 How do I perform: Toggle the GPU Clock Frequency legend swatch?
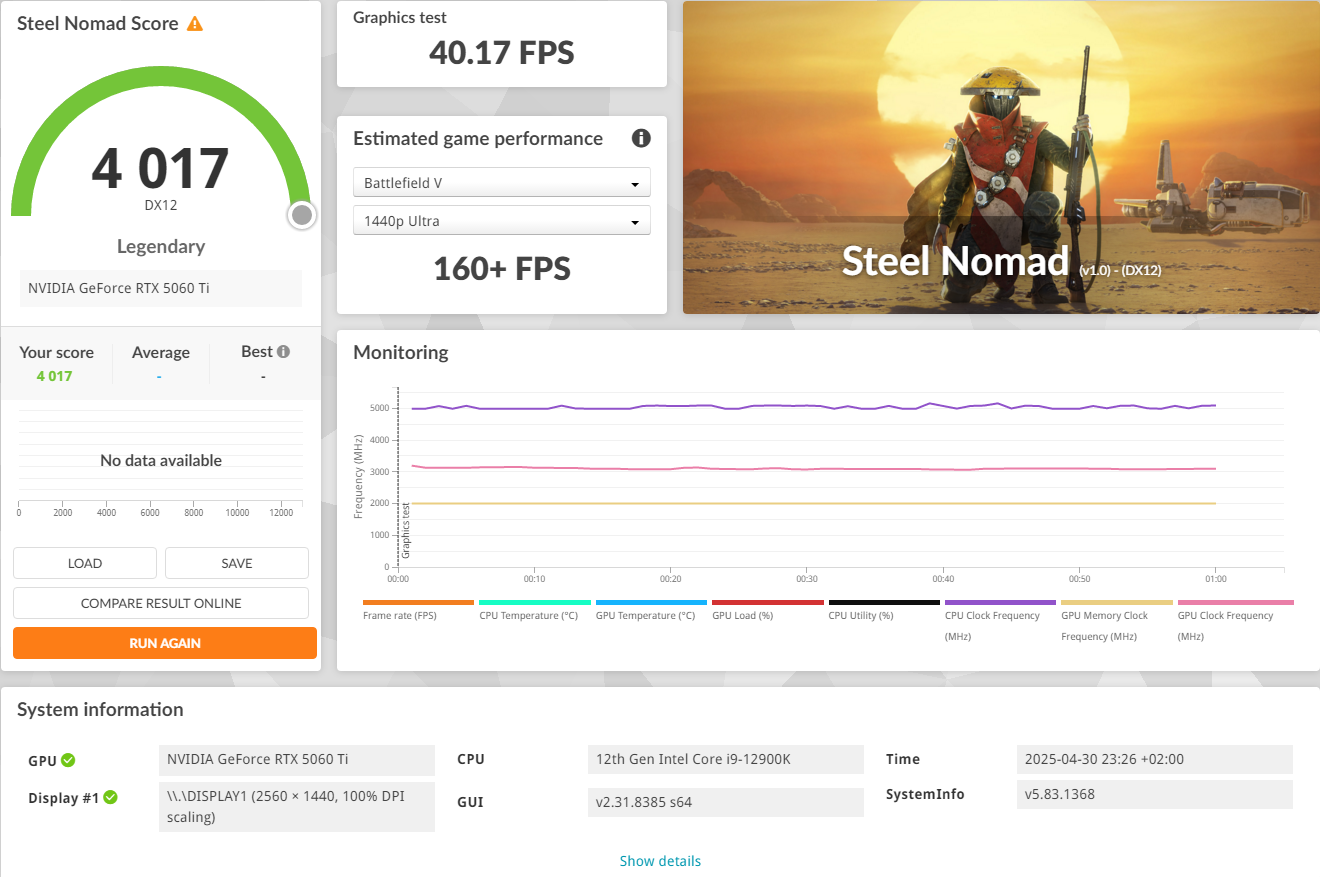tap(1236, 602)
